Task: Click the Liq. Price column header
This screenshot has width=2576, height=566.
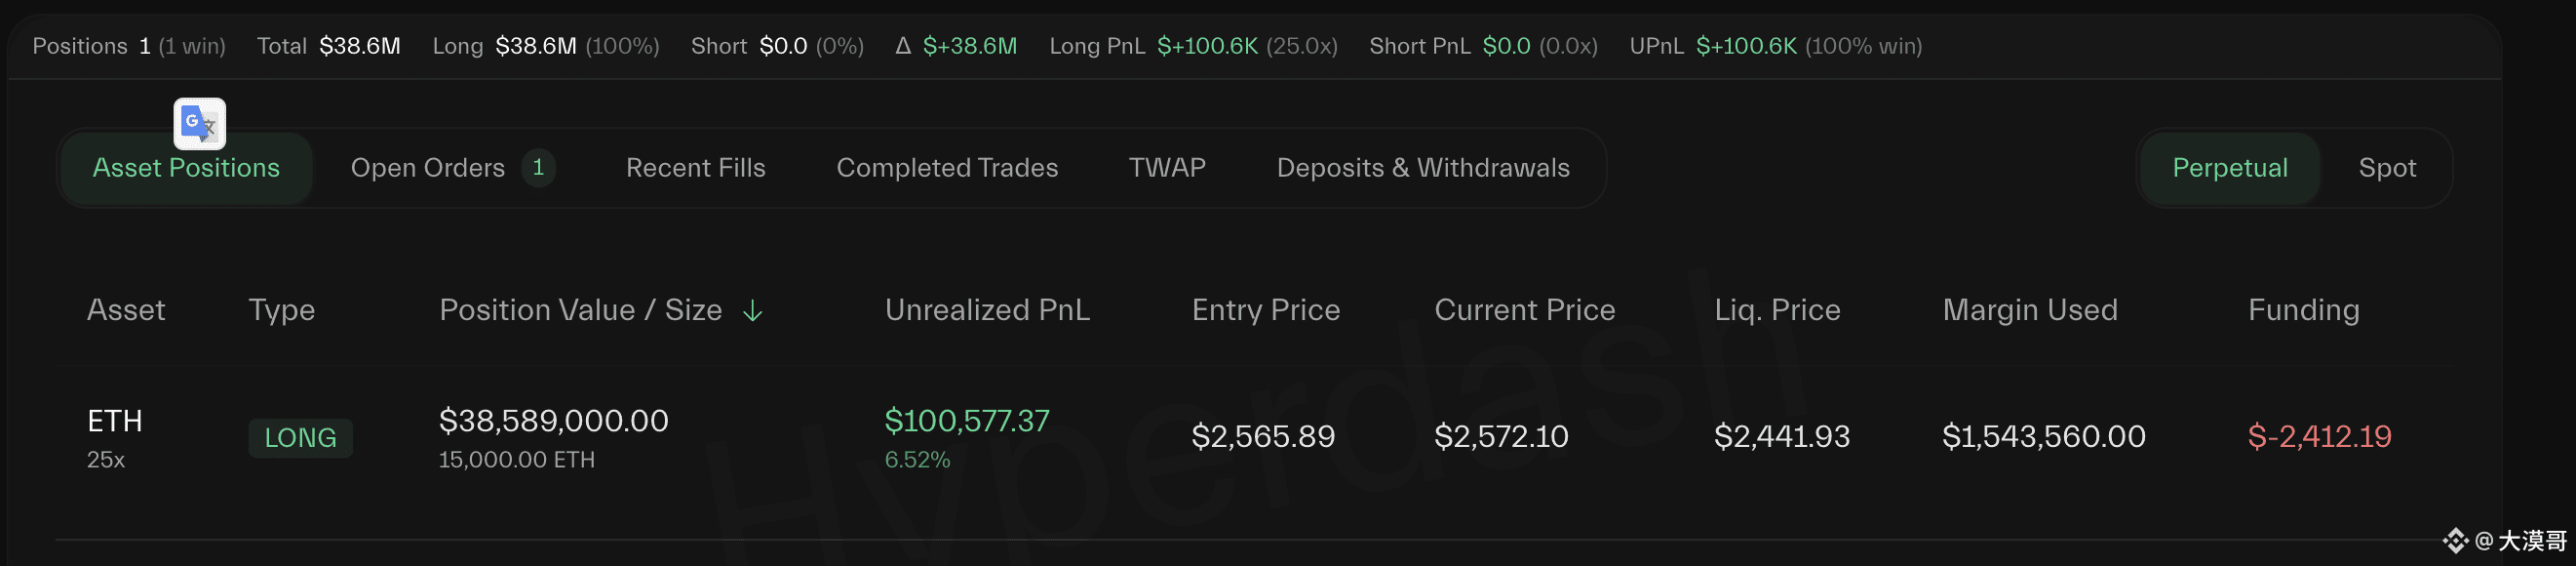Action: (1777, 310)
